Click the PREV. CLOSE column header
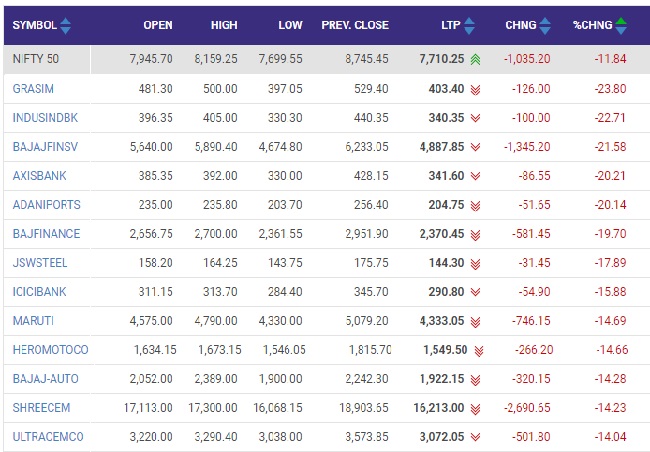Screen dimensions: 650x452 tap(355, 25)
